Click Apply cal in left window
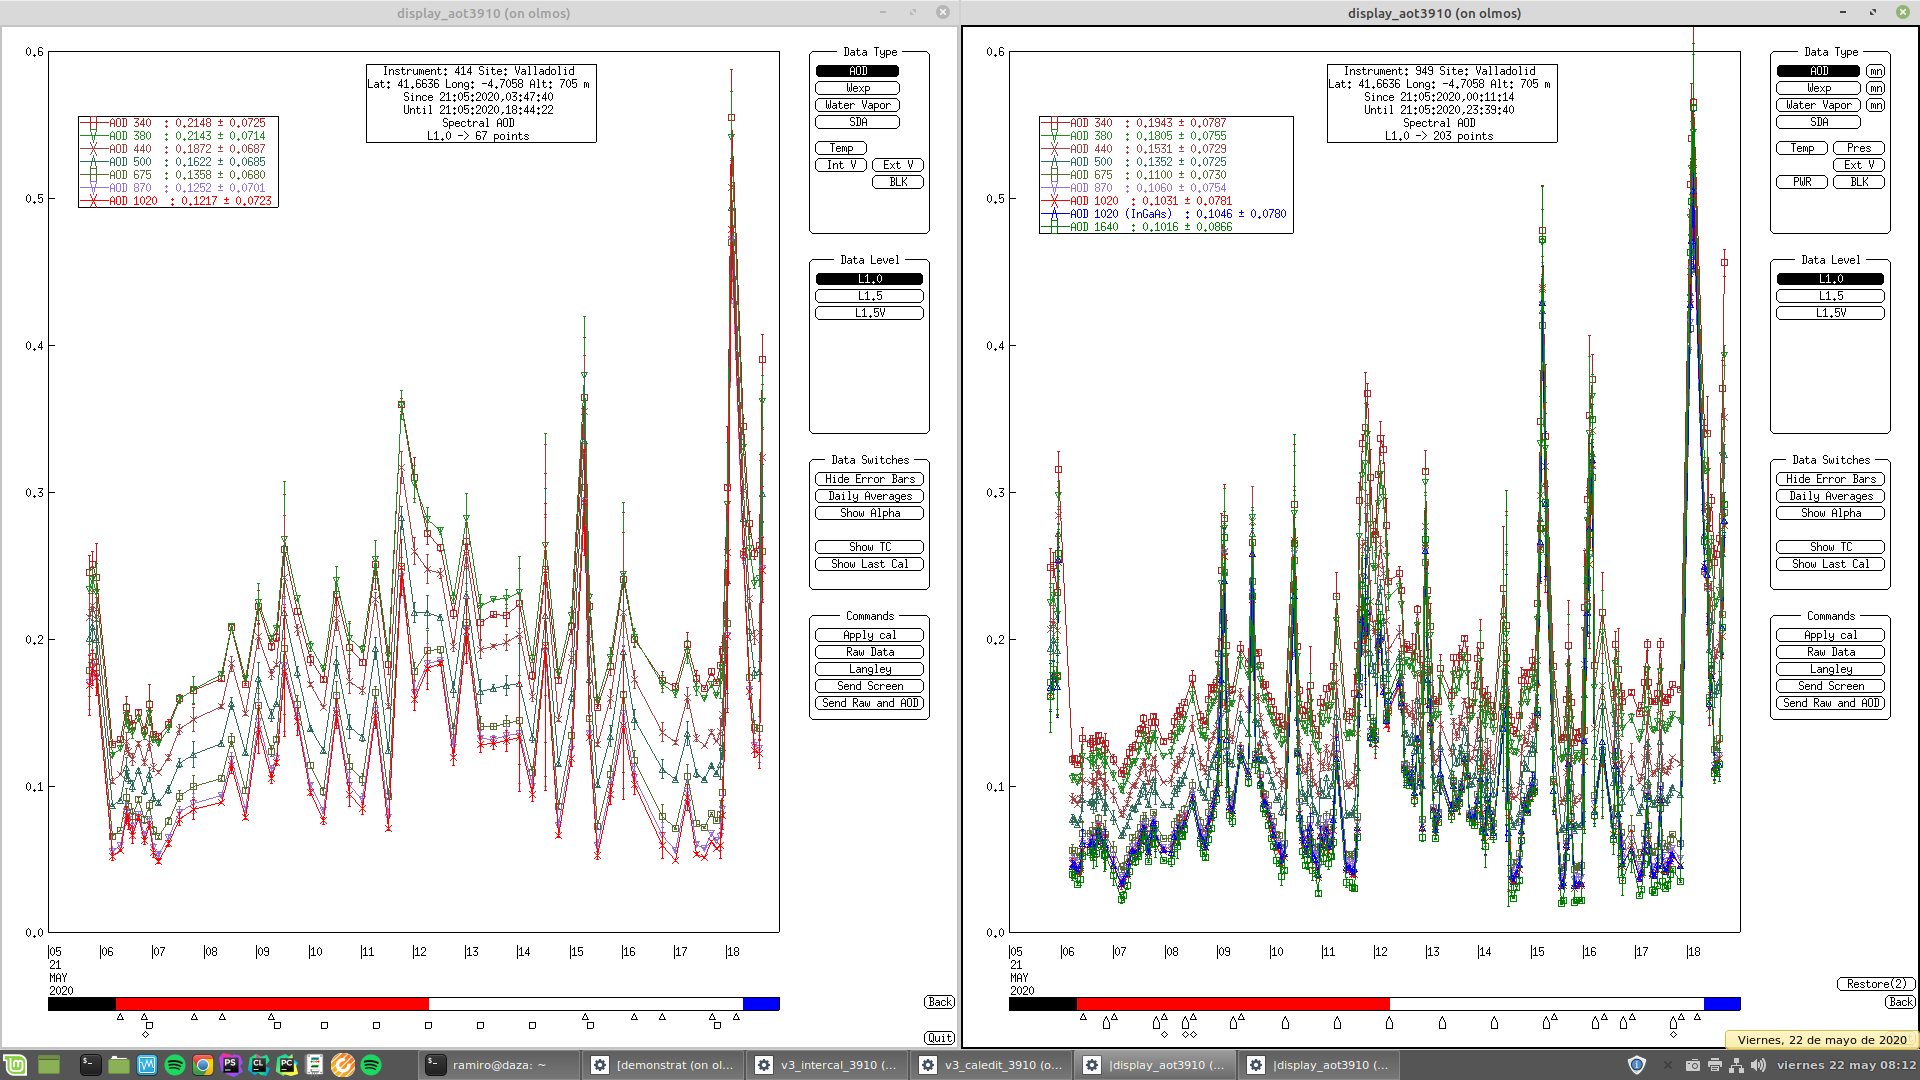 pos(870,635)
